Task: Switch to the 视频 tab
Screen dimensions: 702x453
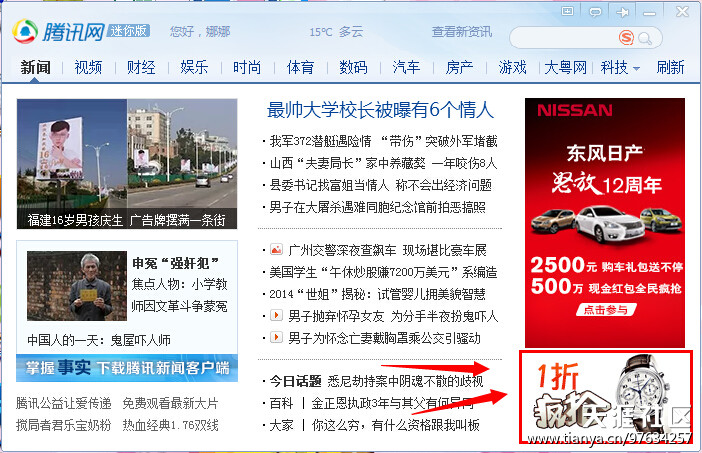Action: click(x=88, y=68)
